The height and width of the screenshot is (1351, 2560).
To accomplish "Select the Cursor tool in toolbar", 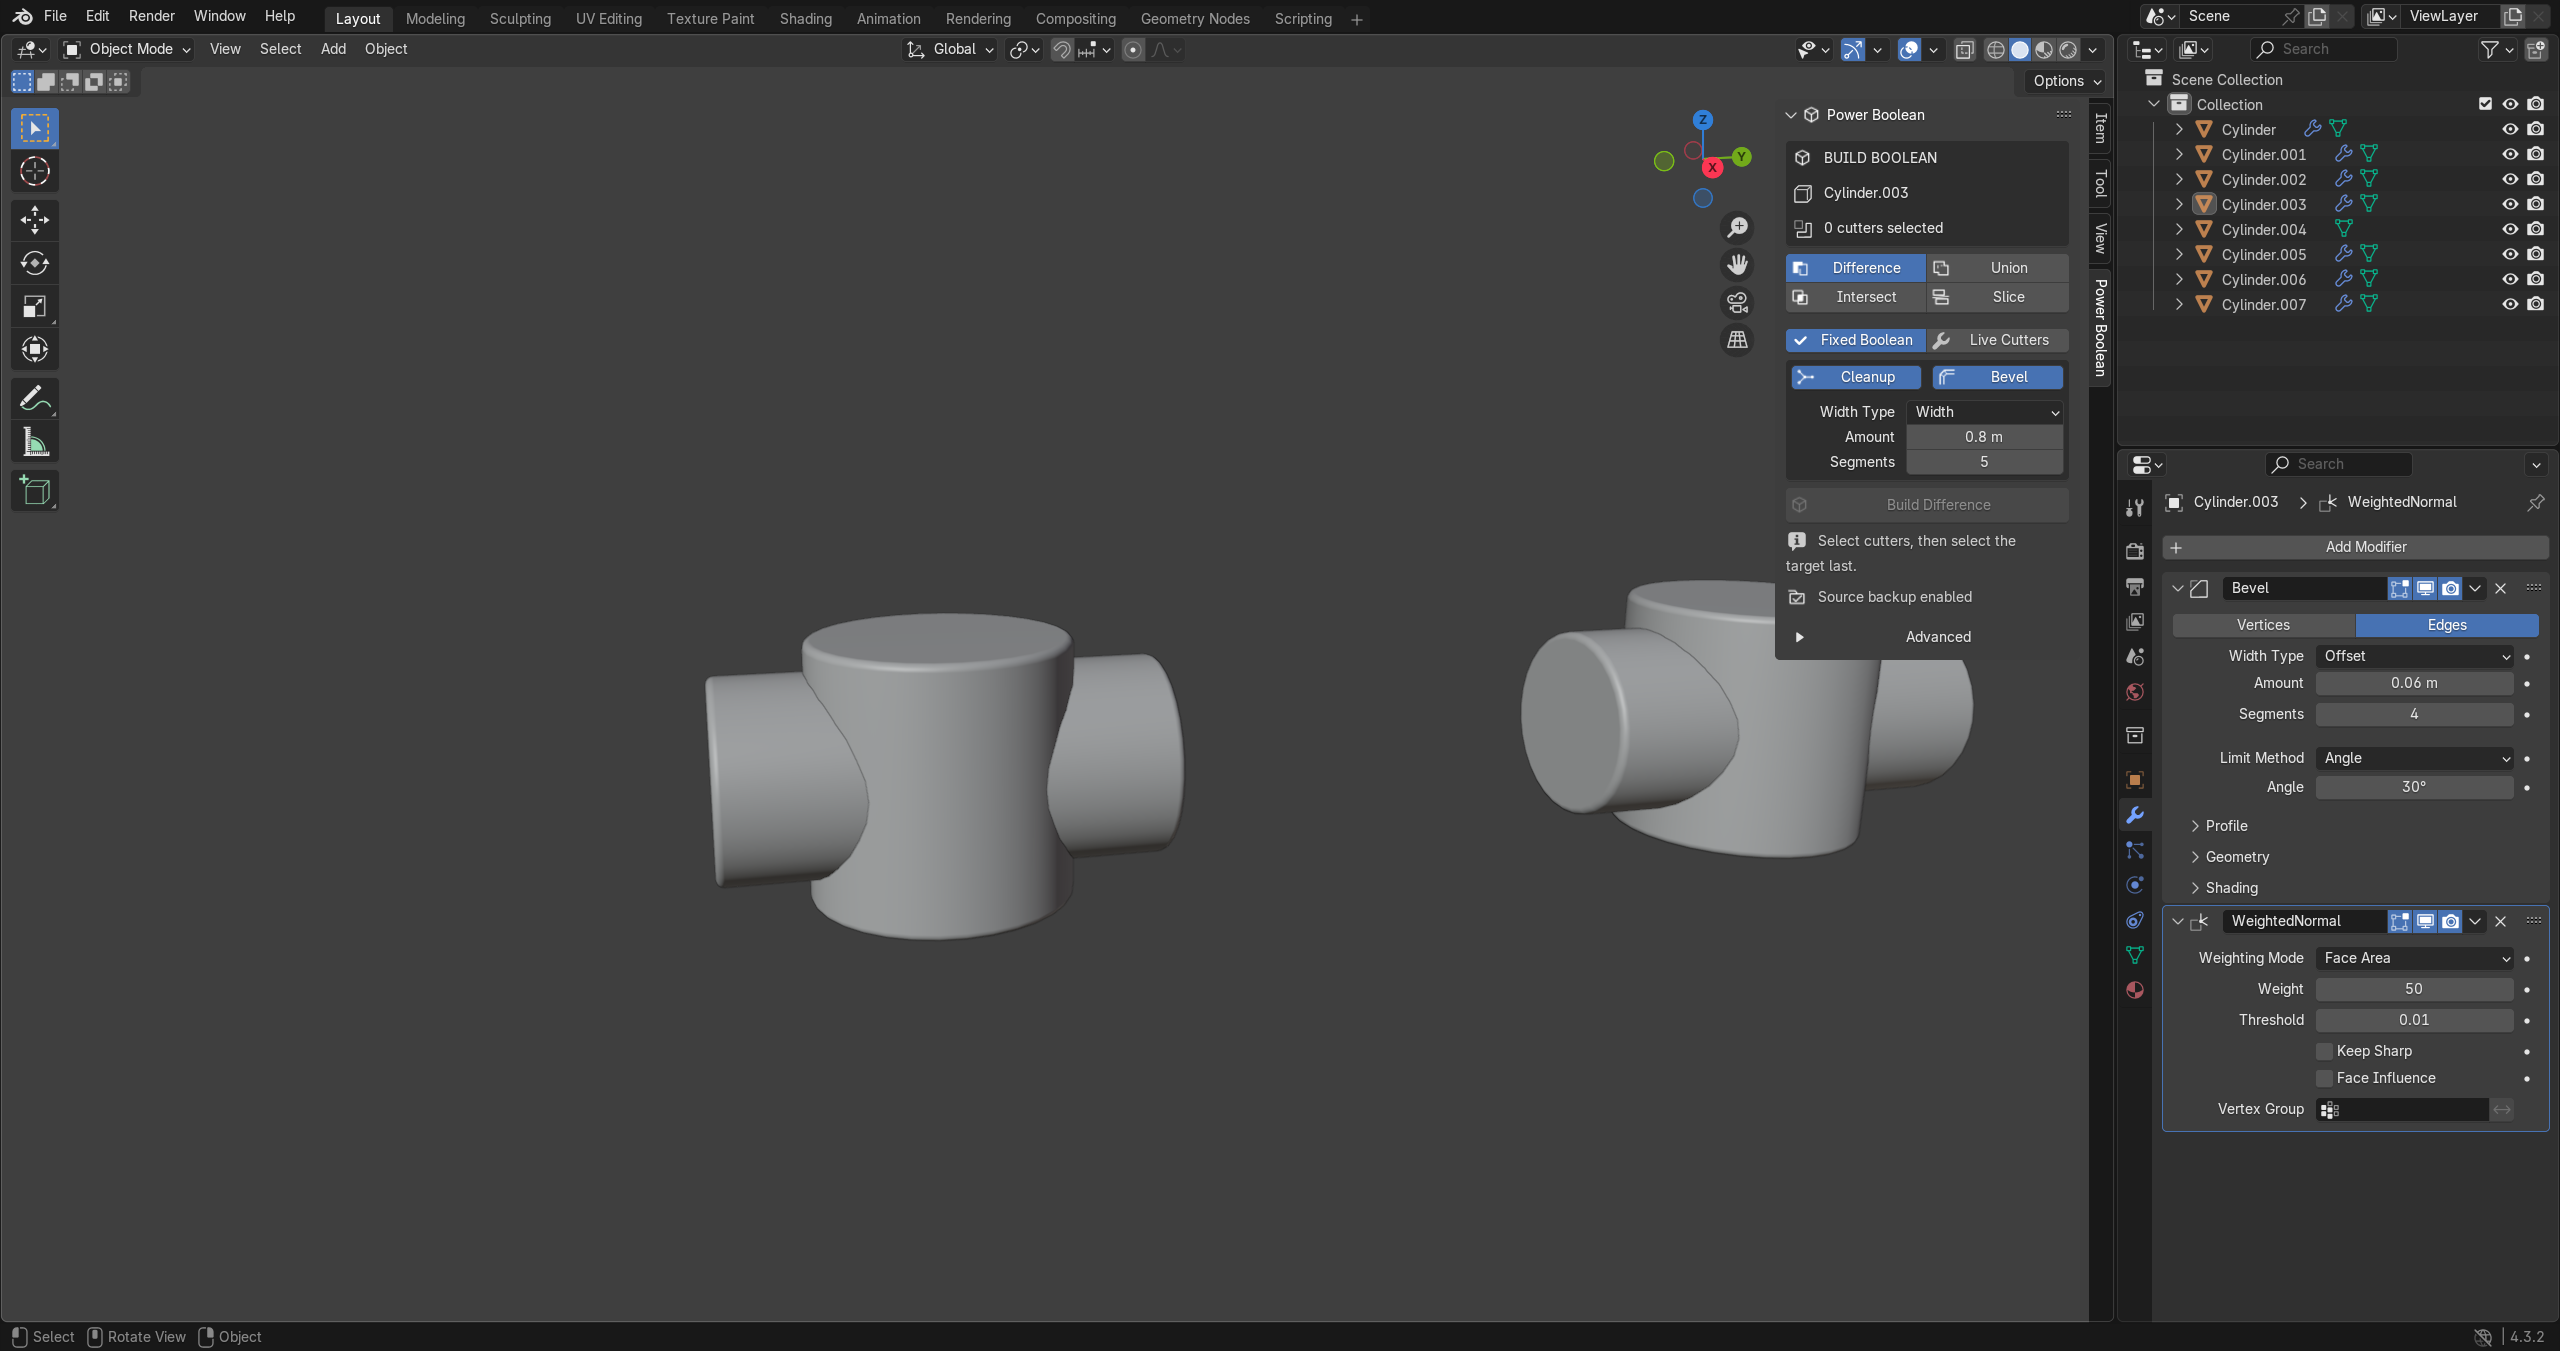I will coord(35,172).
